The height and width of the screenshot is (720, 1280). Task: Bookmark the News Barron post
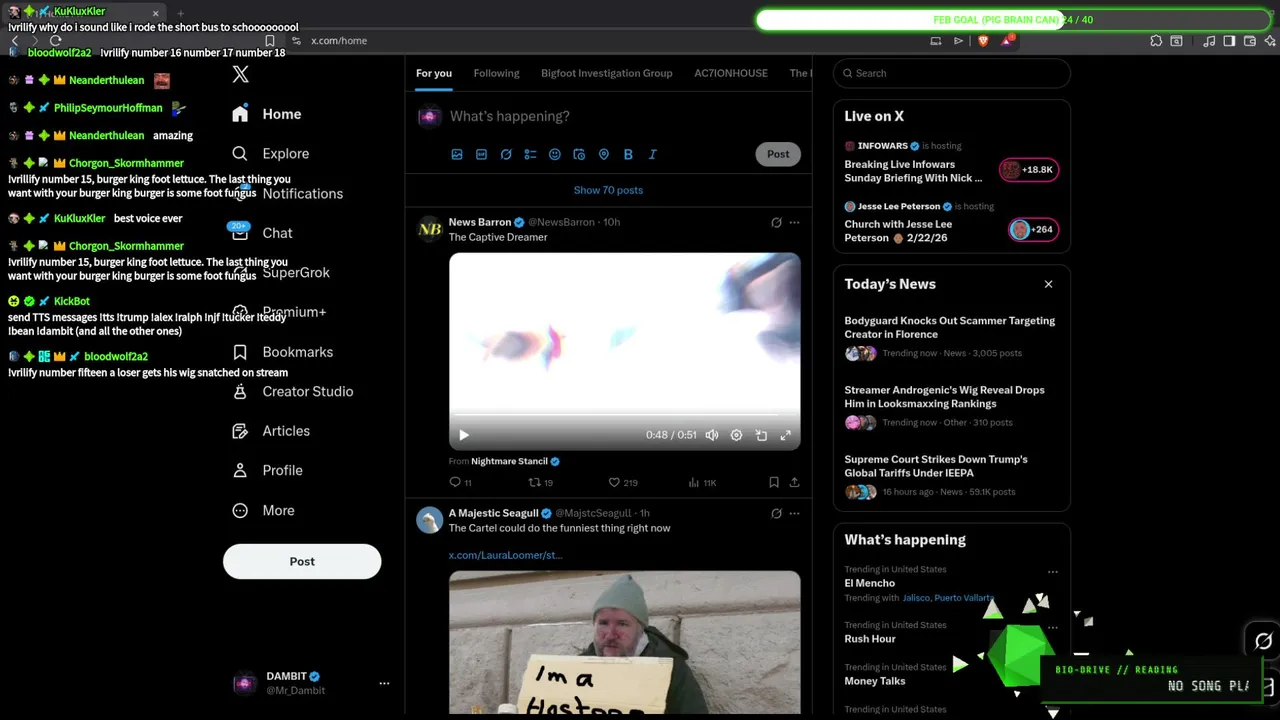pos(774,482)
